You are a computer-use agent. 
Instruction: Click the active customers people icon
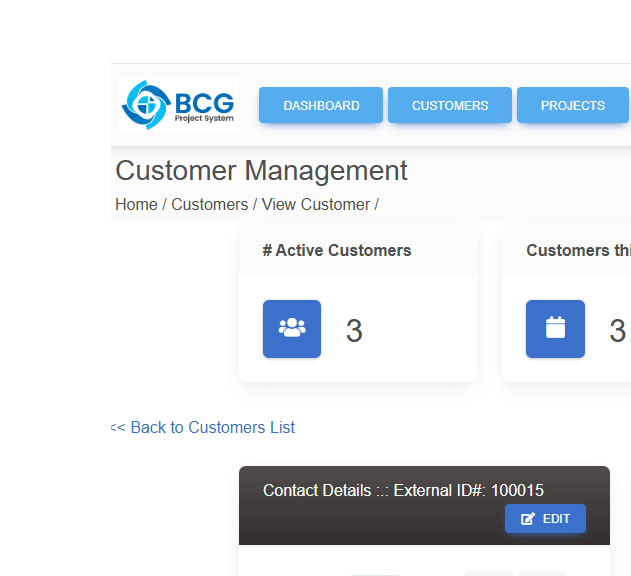(x=292, y=329)
